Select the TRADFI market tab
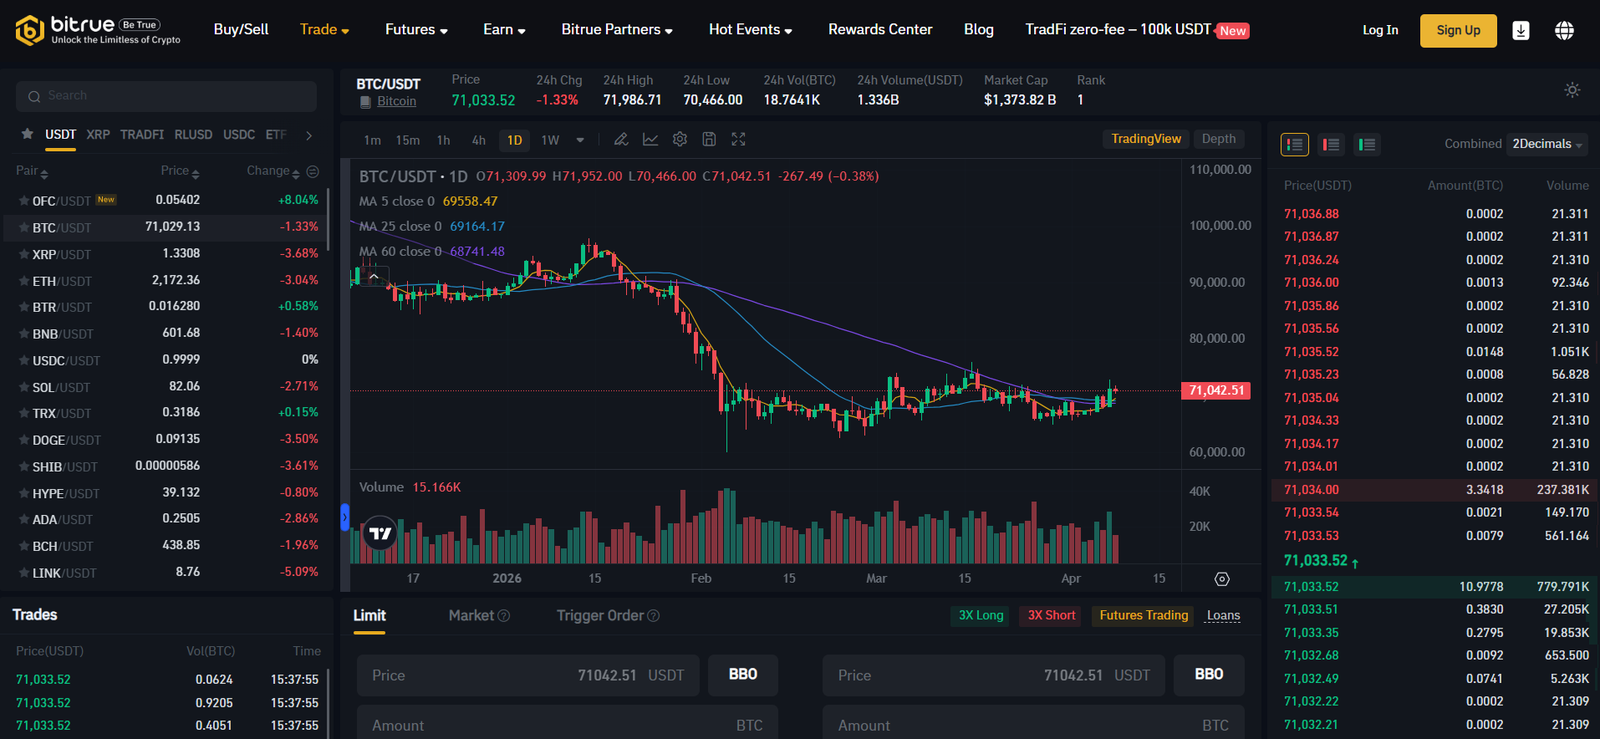This screenshot has width=1600, height=739. (x=142, y=134)
